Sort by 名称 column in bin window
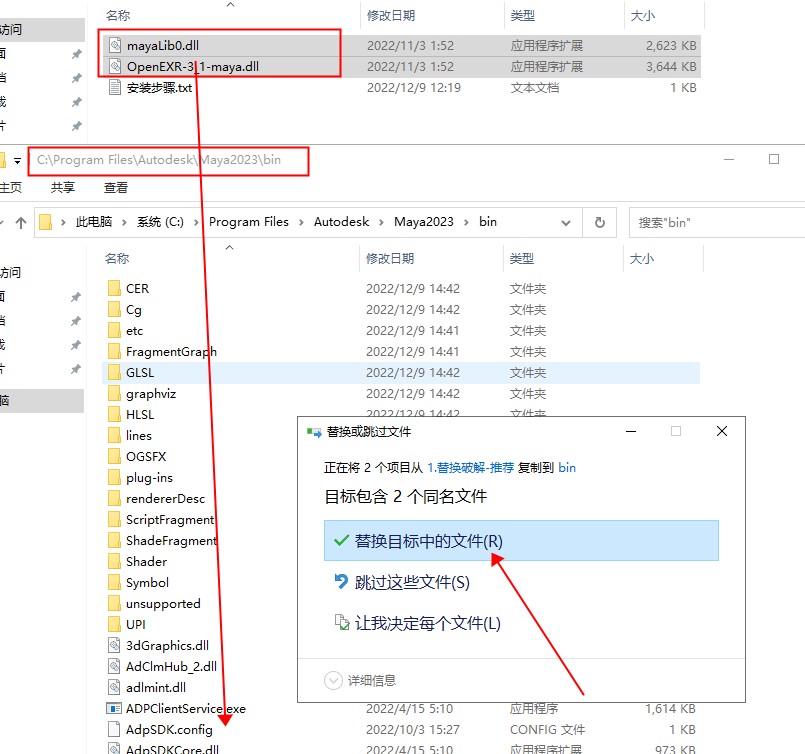The height and width of the screenshot is (754, 805). 117,259
